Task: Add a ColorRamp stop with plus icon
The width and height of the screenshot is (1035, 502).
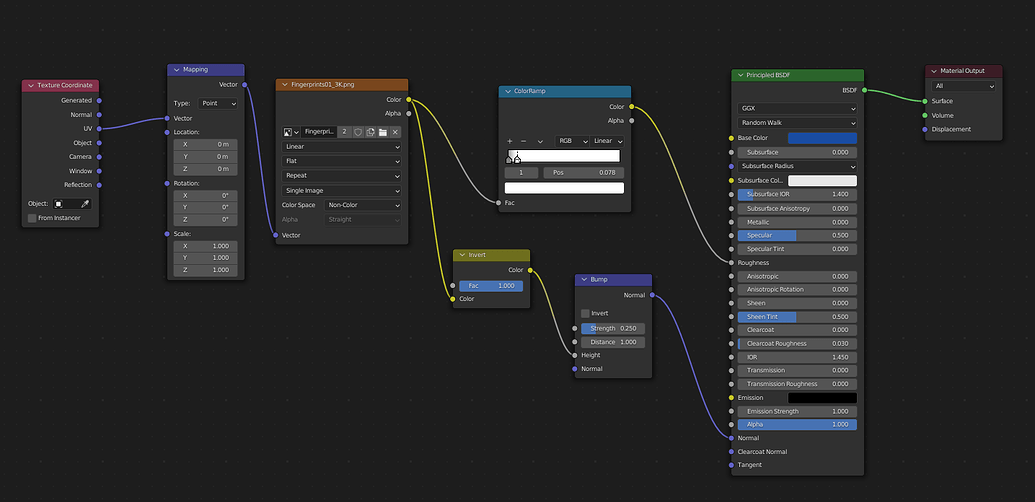Action: tap(510, 141)
